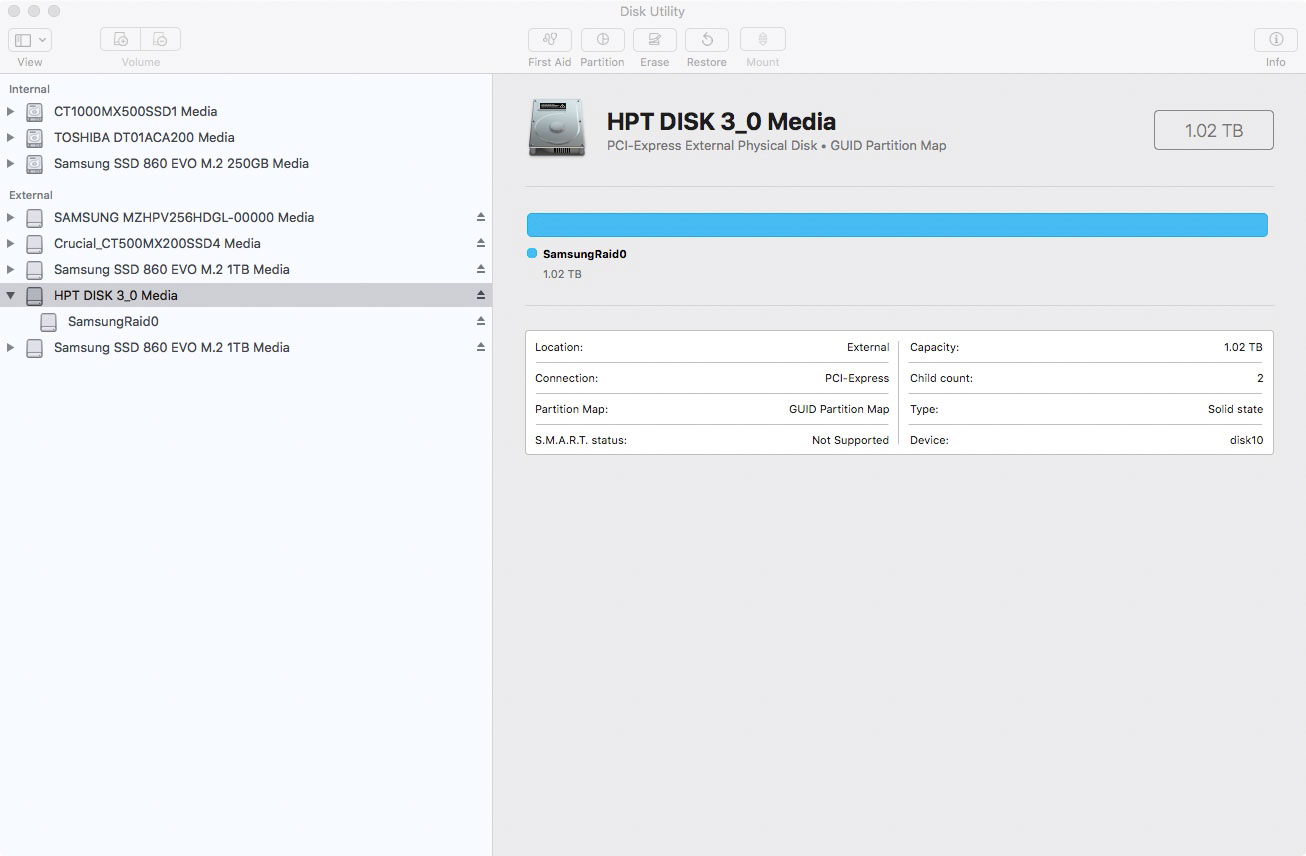Collapse the HPT DISK 3_0 Media tree
This screenshot has width=1306, height=856.
[x=11, y=295]
